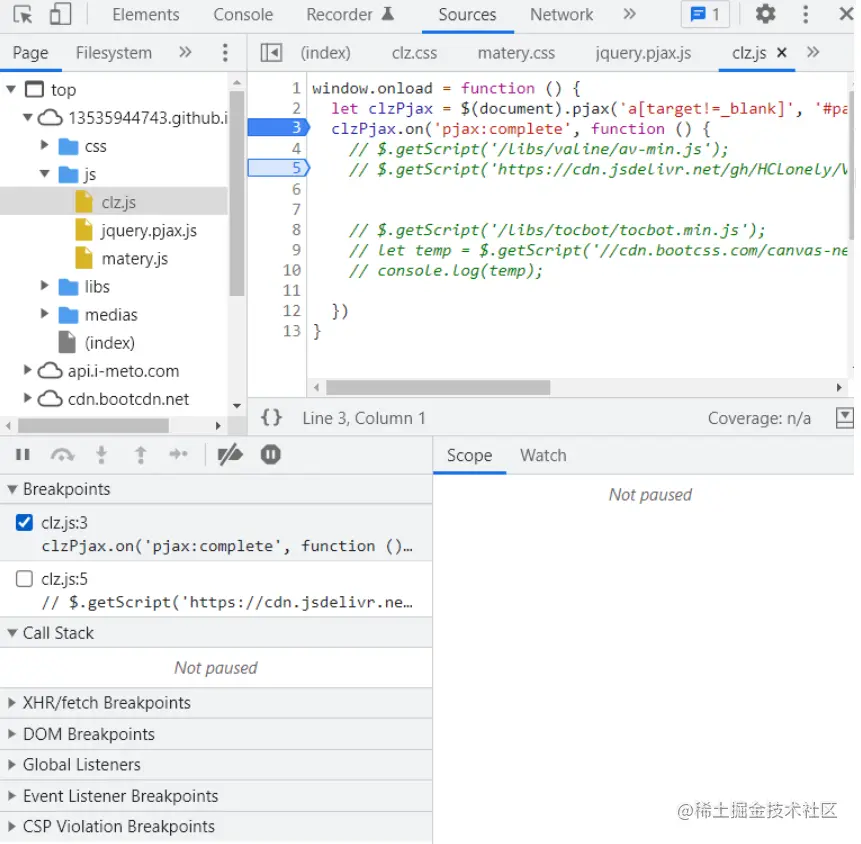Open the Watch tab in debugger sidebar
The width and height of the screenshot is (861, 844).
click(543, 455)
